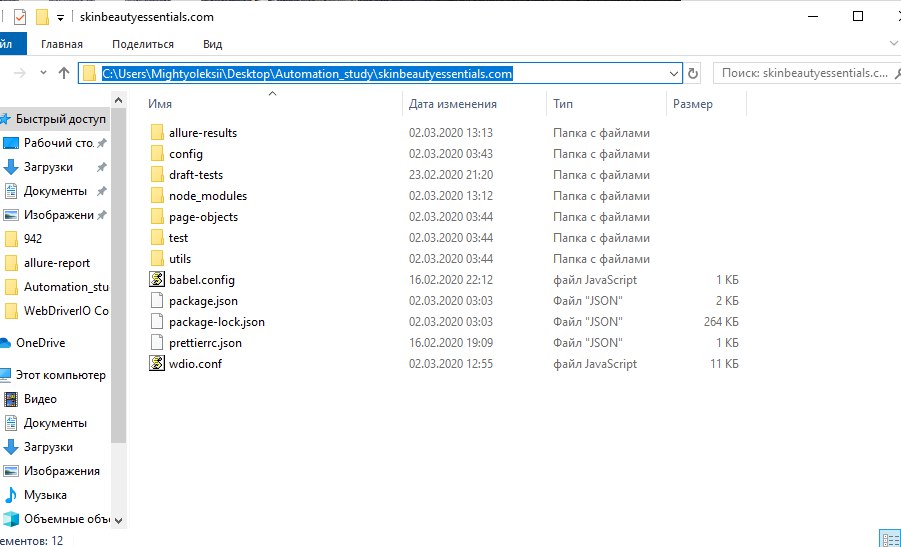The width and height of the screenshot is (901, 547).
Task: Click the date 23.02.2020 21:20
Action: (x=451, y=175)
